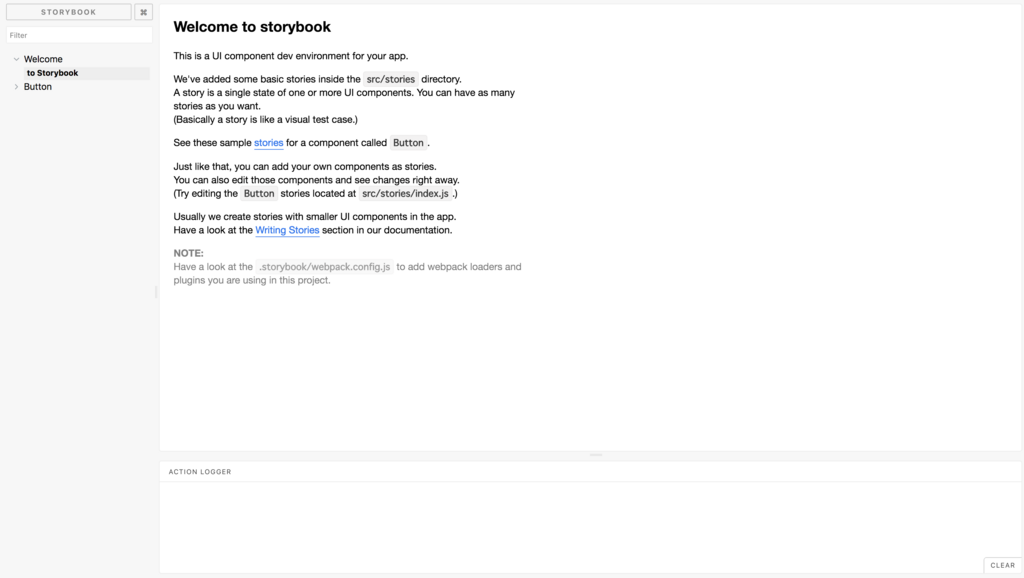Open the 'stories' link
This screenshot has width=1024, height=578.
click(268, 142)
